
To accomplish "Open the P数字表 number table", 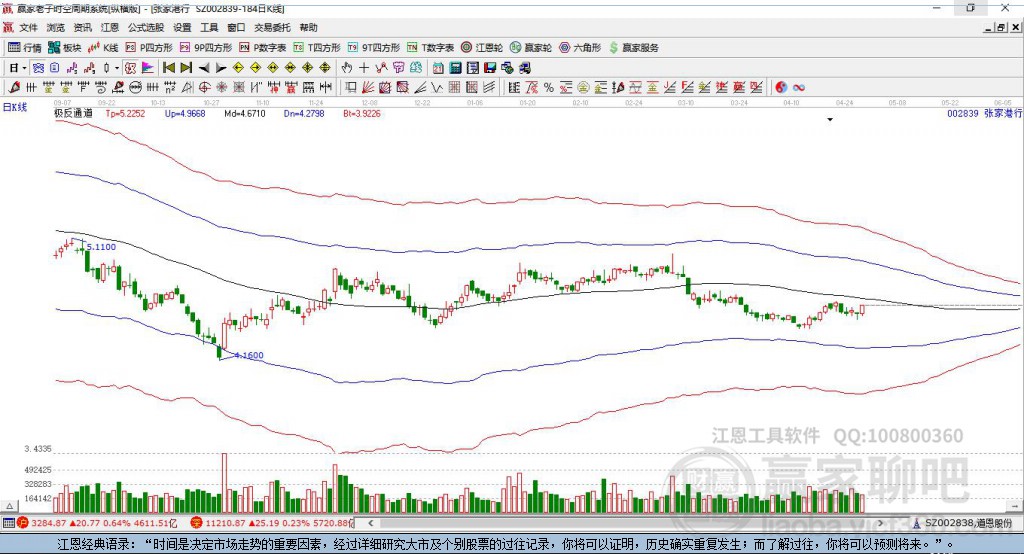I will 263,48.
